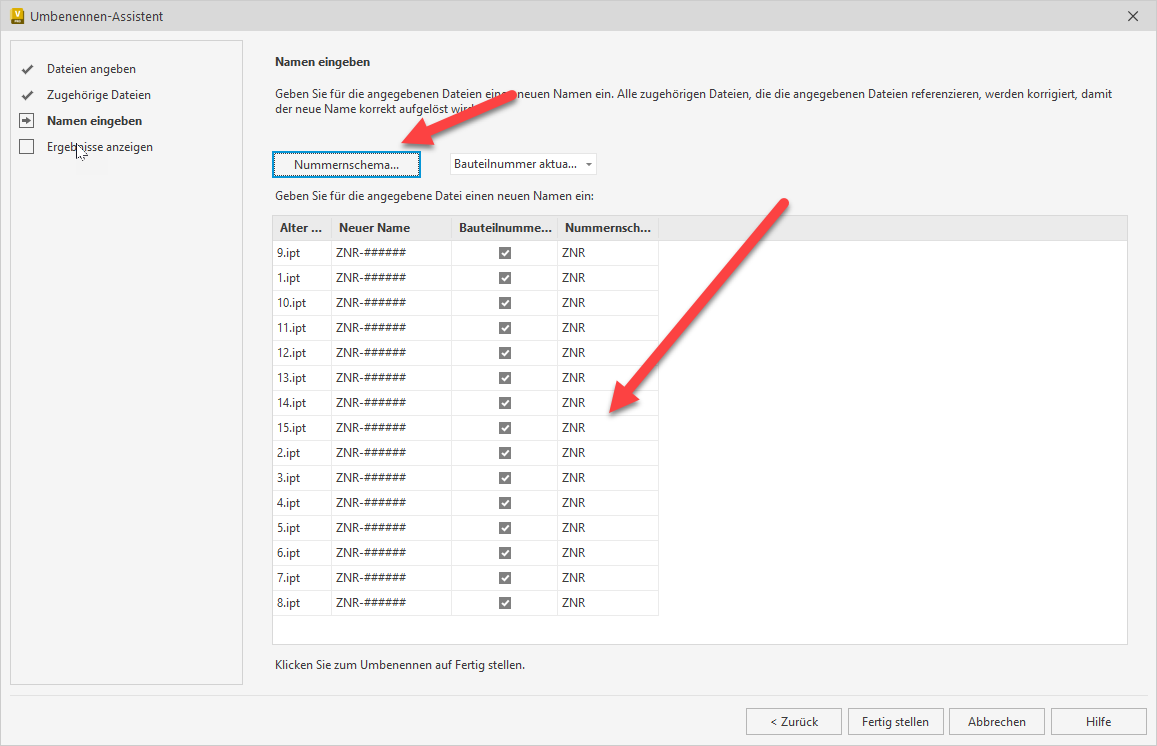The height and width of the screenshot is (746, 1157).
Task: Click the Ergebnisse anzeigen step box icon
Action: [27, 147]
